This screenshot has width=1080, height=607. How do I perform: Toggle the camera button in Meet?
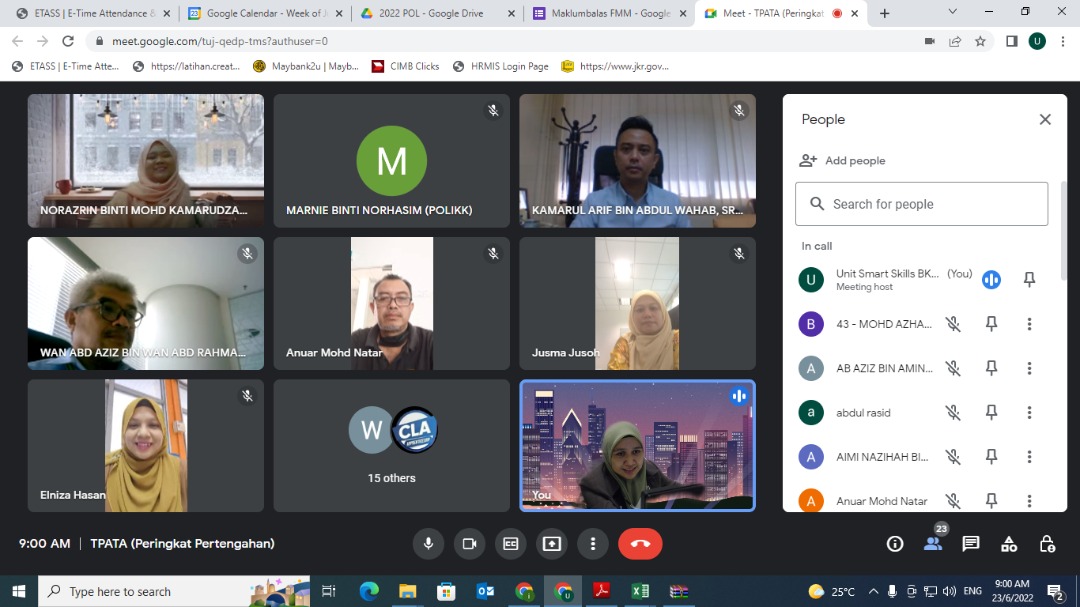470,544
